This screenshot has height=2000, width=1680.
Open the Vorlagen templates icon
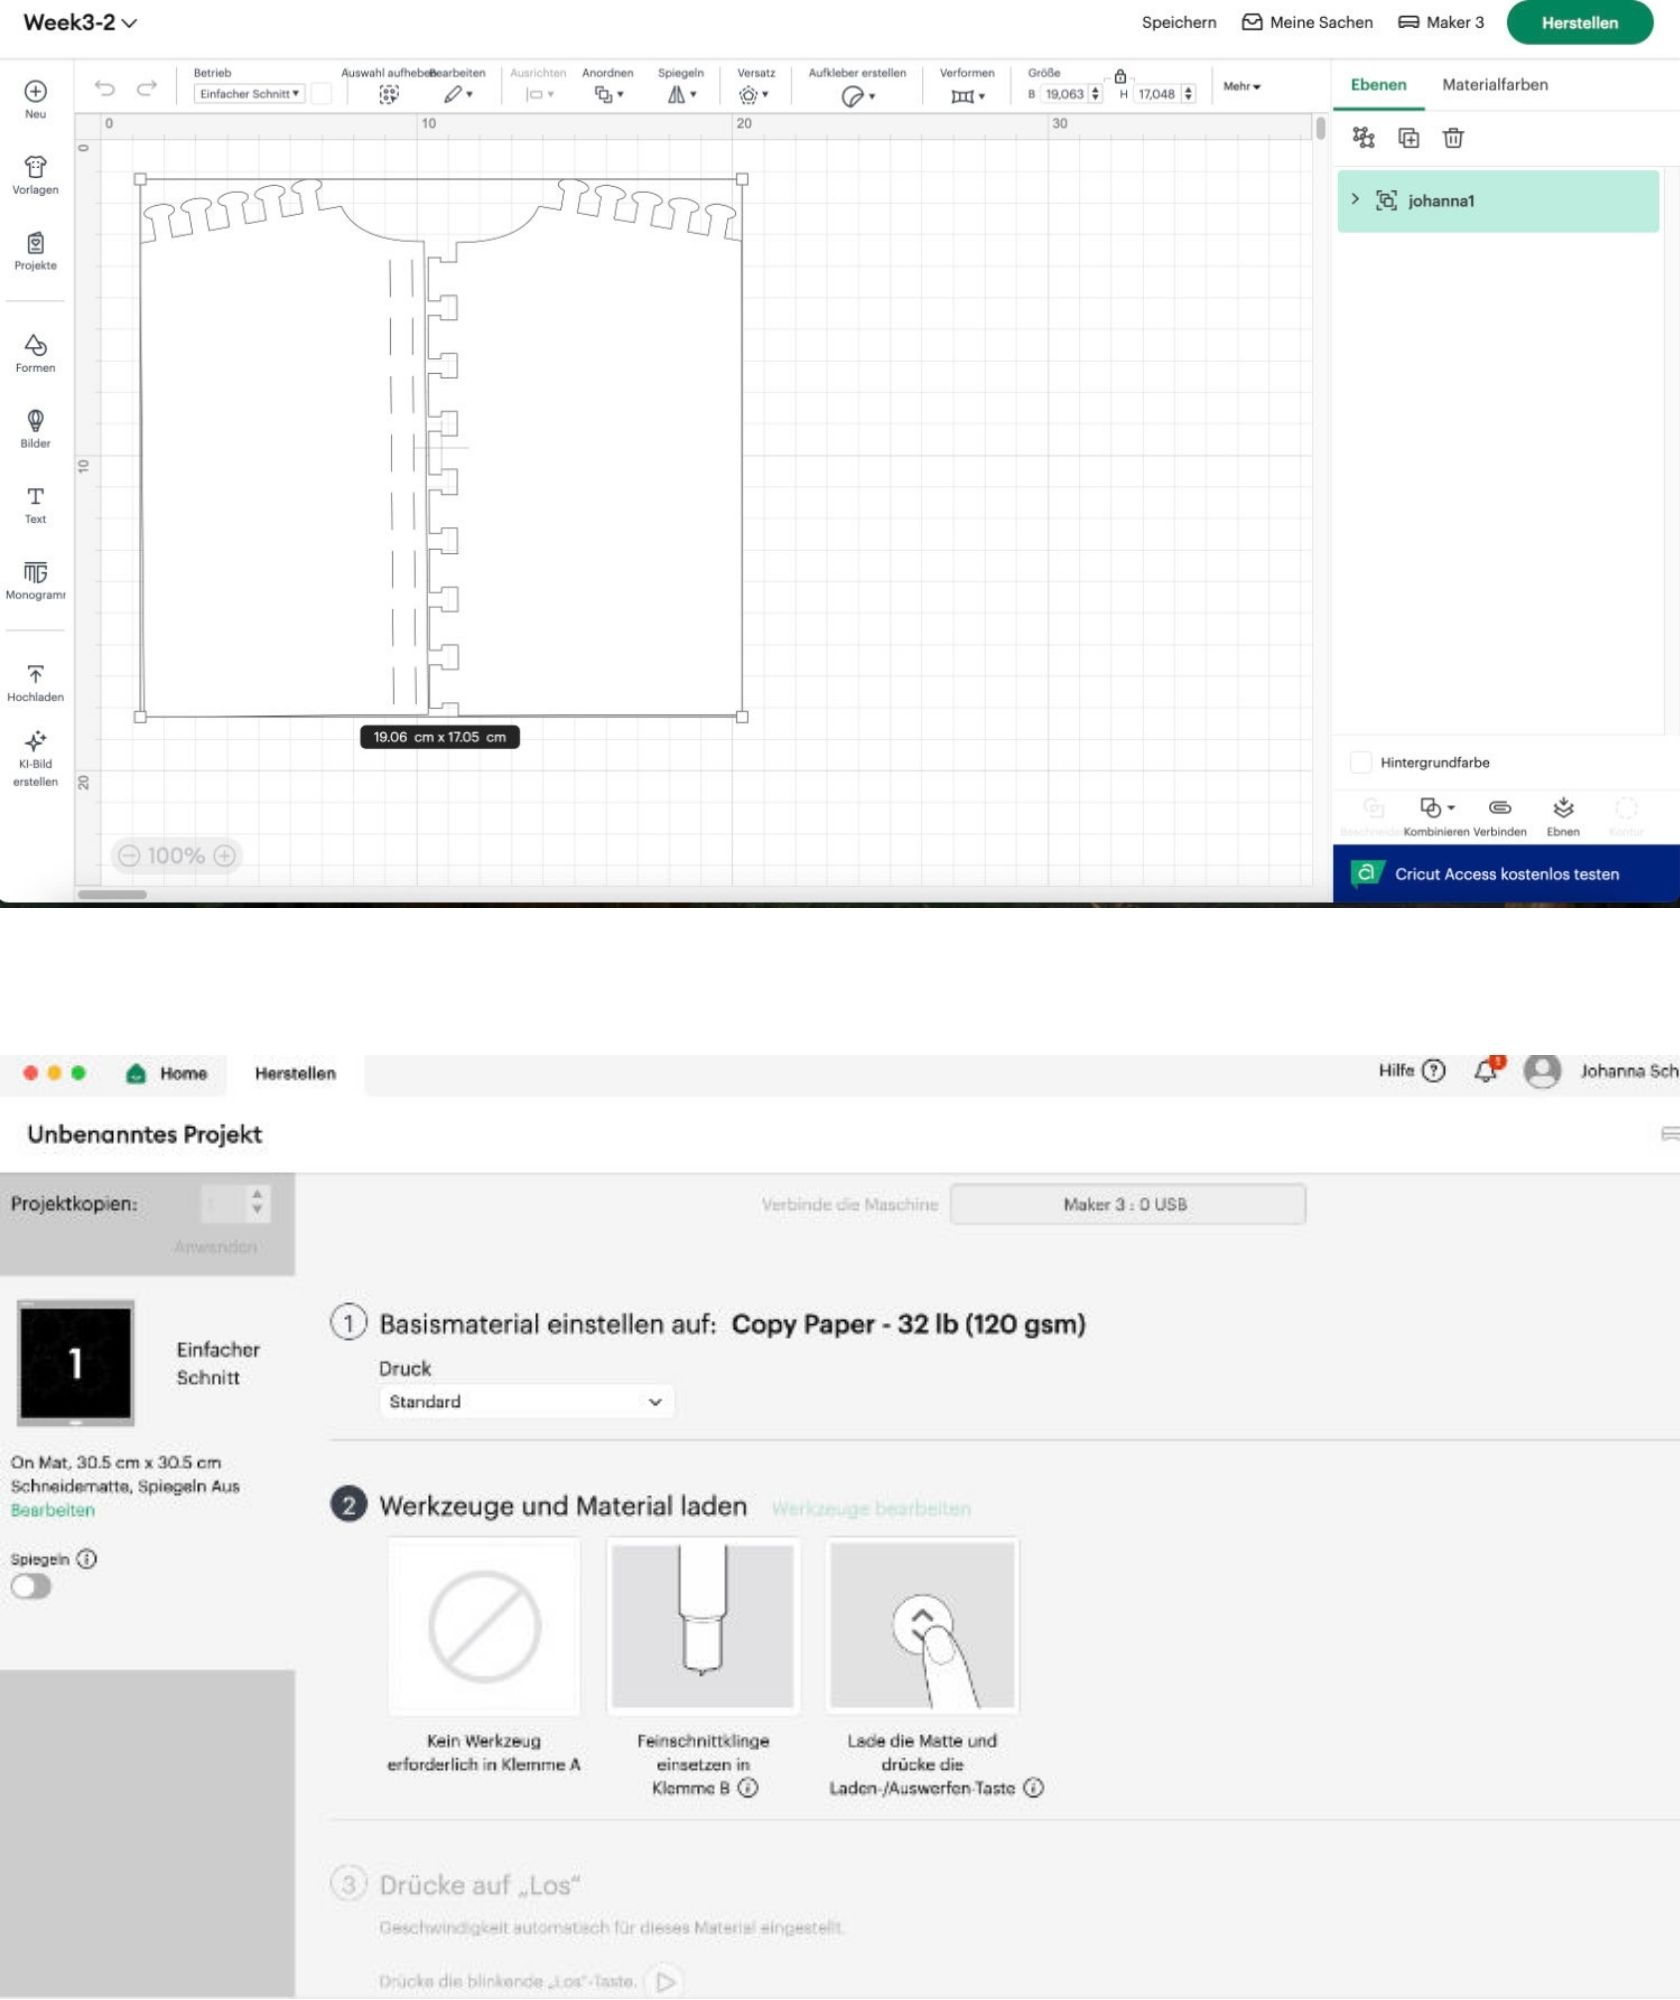pyautogui.click(x=35, y=167)
